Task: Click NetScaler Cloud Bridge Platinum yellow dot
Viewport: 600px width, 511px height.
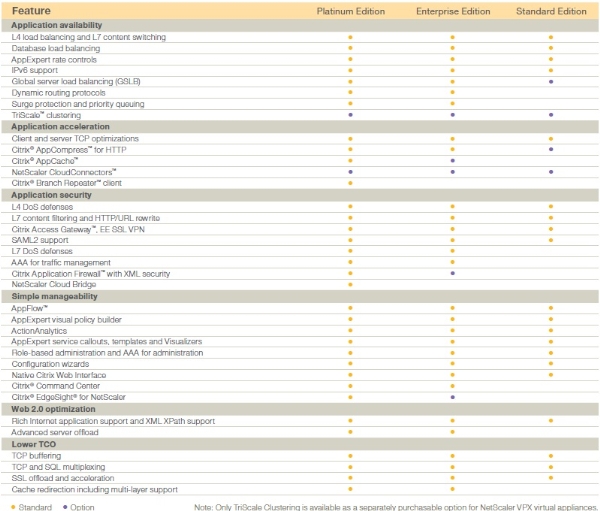Action: [x=350, y=284]
